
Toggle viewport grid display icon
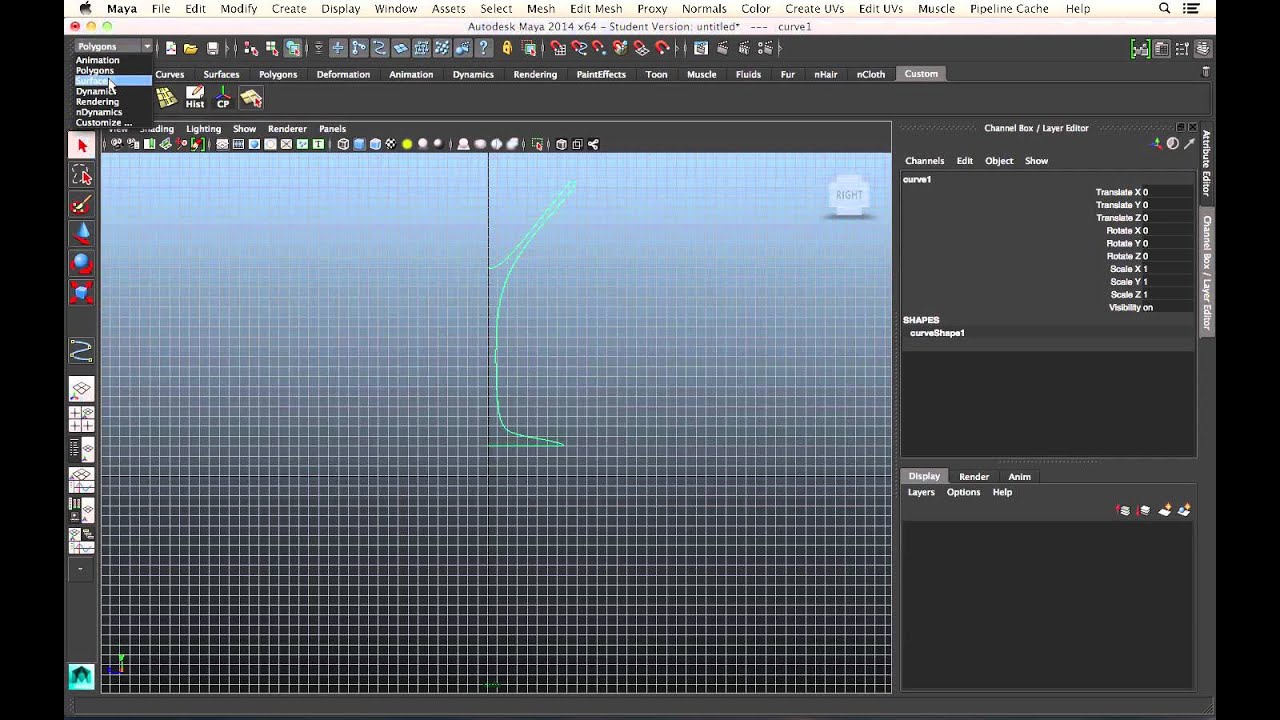pyautogui.click(x=222, y=144)
